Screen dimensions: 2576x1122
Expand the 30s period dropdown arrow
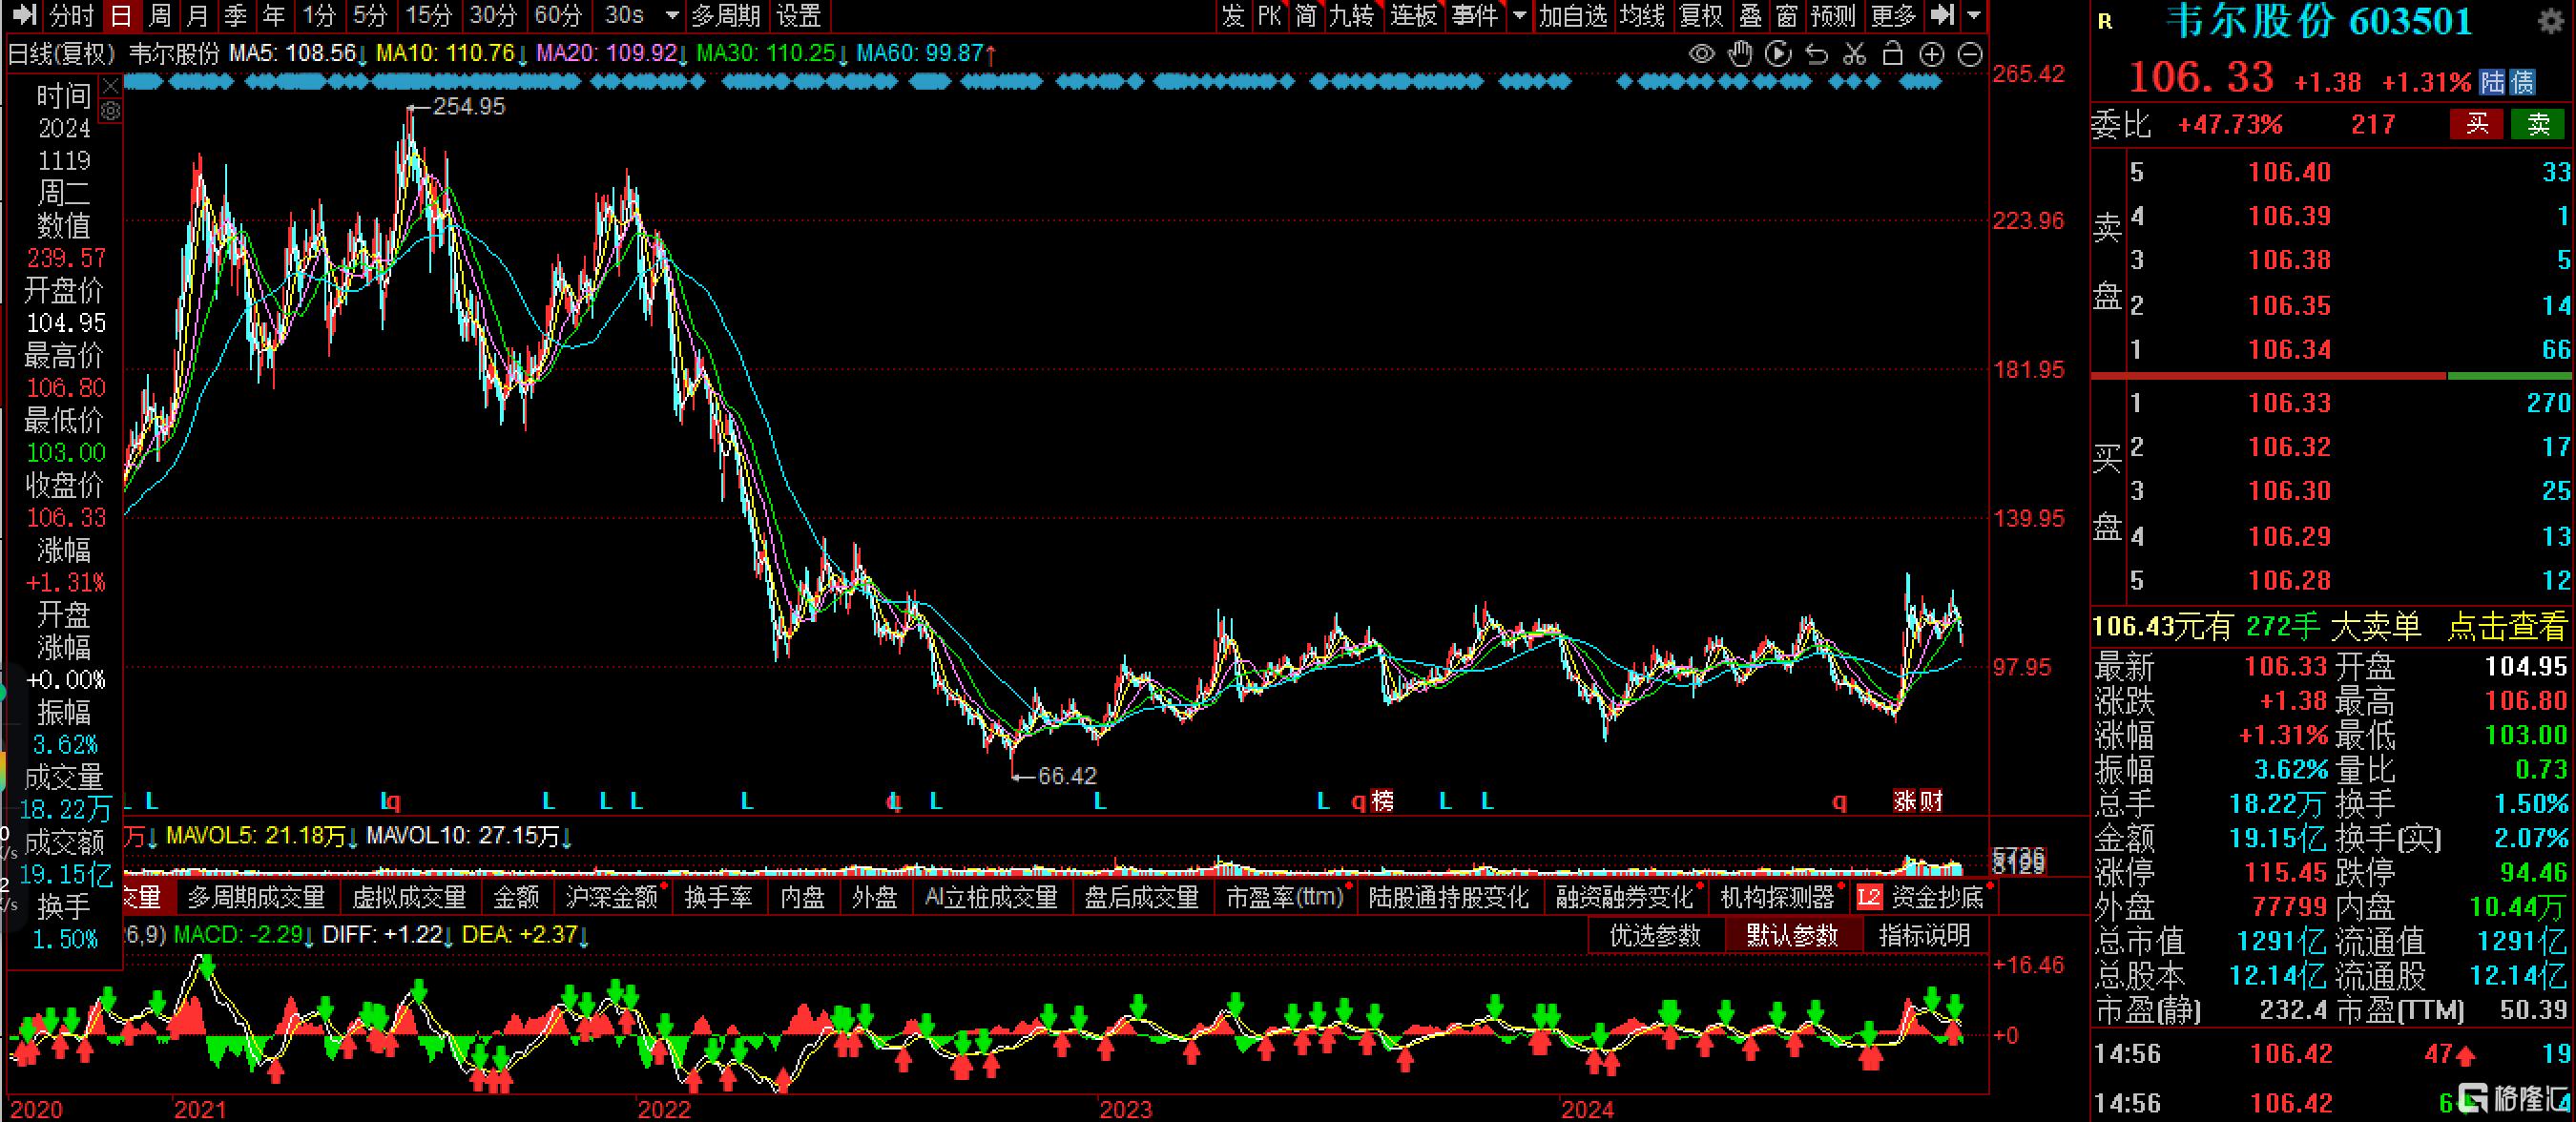(672, 15)
